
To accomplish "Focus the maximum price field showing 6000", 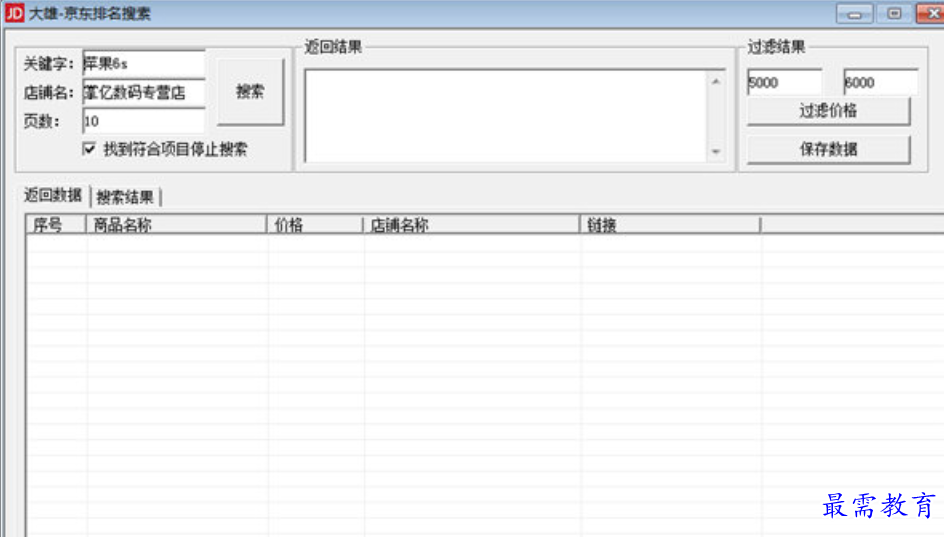I will [881, 82].
